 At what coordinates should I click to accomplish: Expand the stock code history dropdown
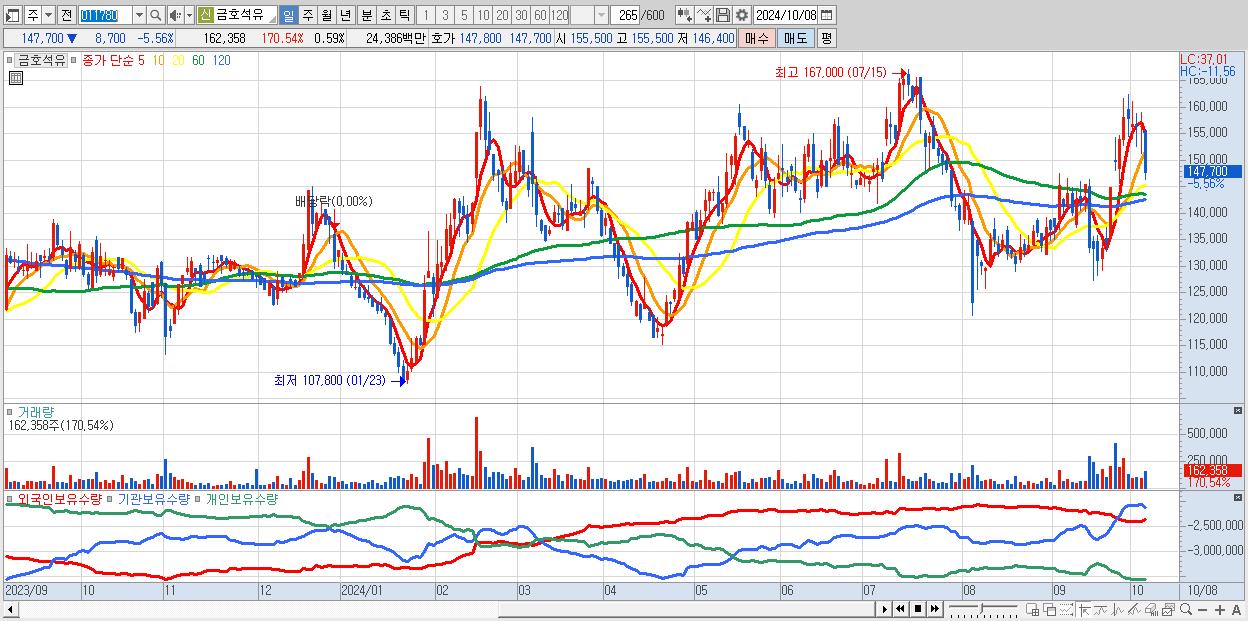coord(139,16)
